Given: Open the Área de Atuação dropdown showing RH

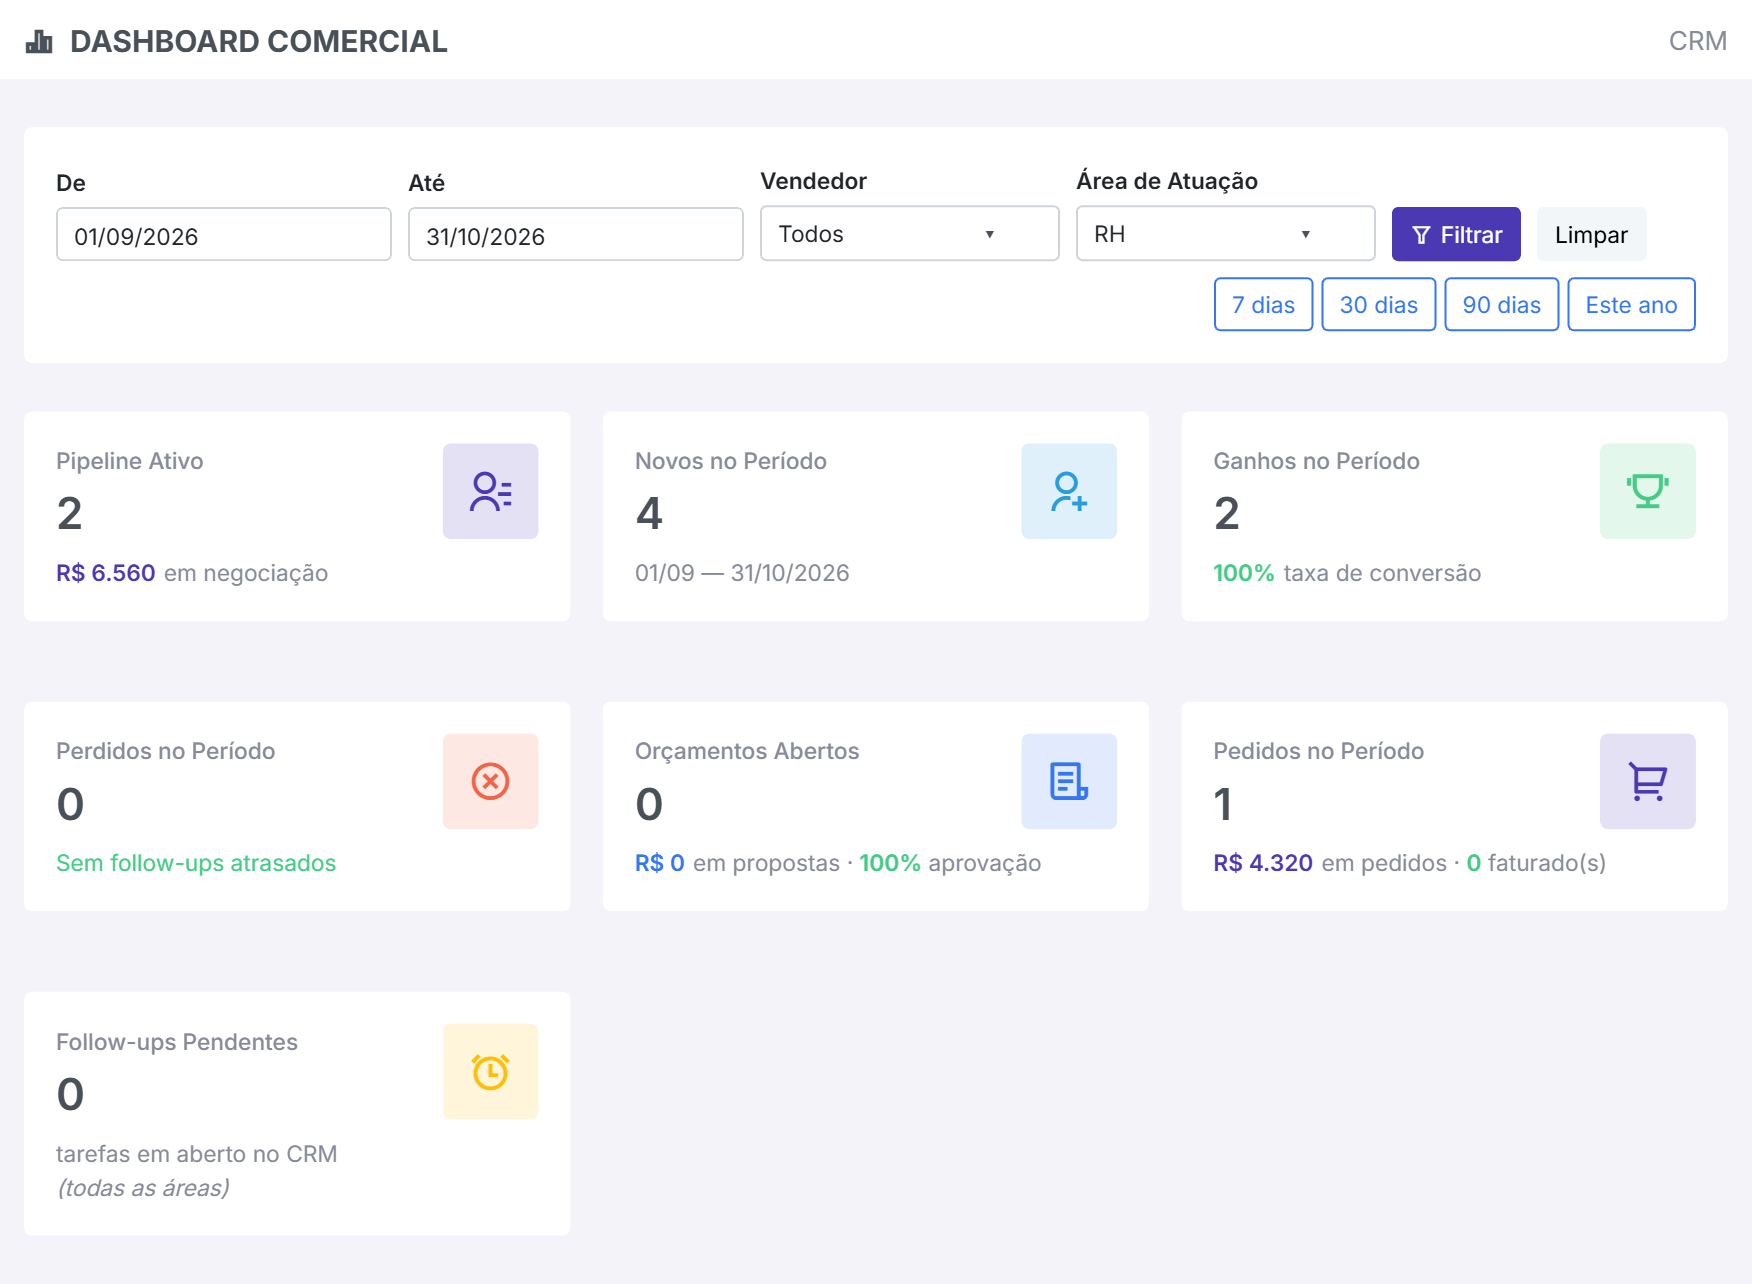Looking at the screenshot, I should click(x=1225, y=234).
